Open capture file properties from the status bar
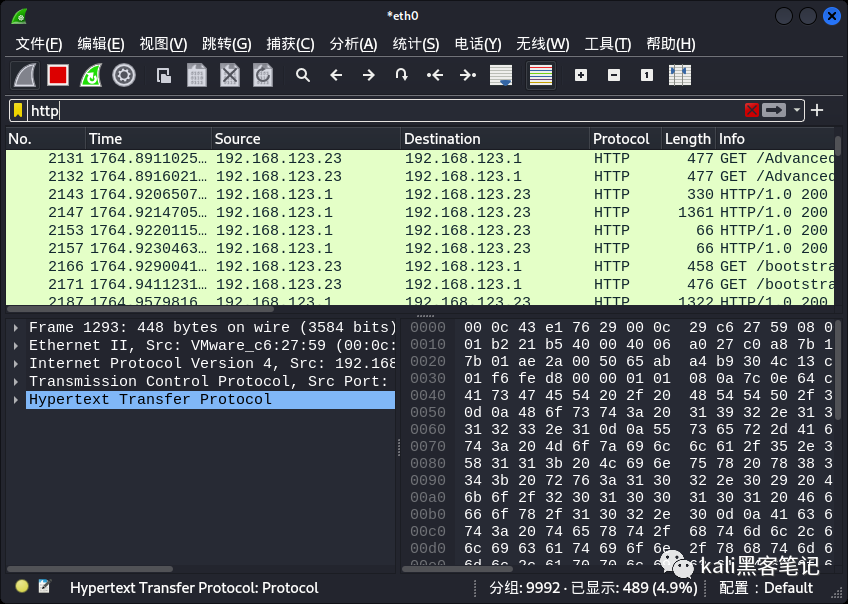Screen dimensions: 848x604 point(44,587)
